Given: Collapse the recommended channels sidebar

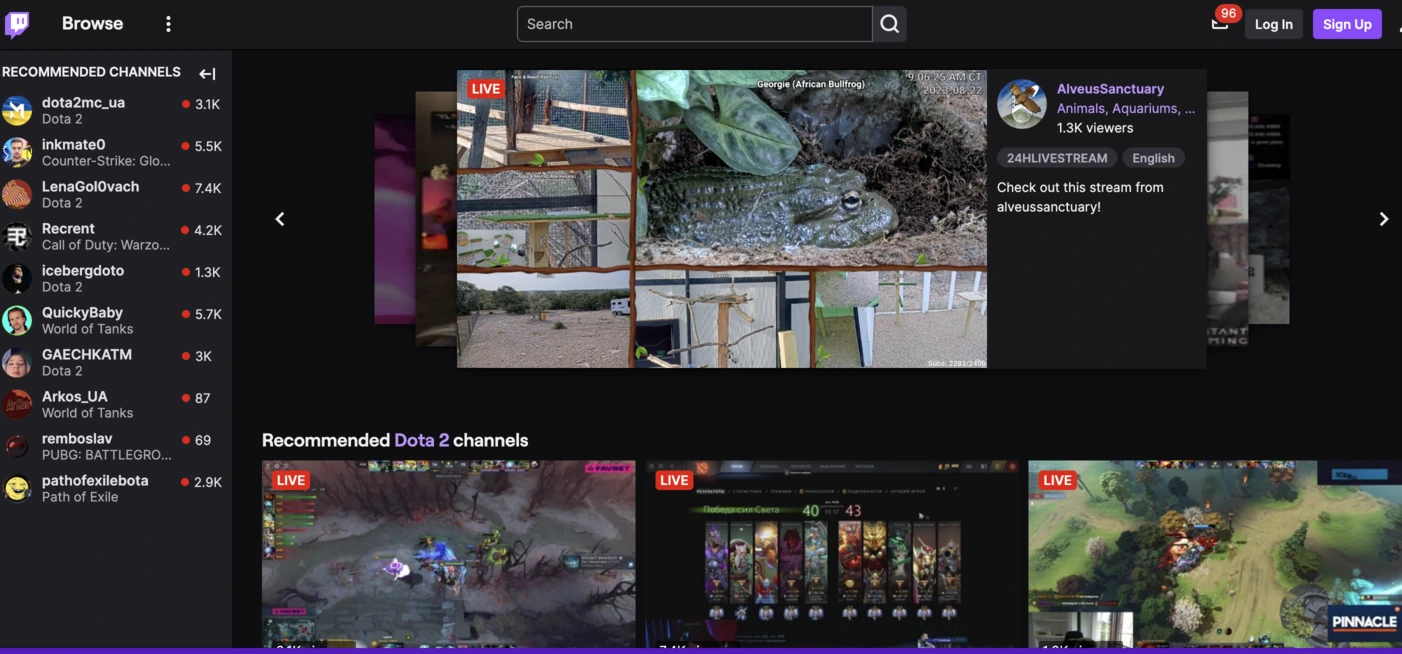Looking at the screenshot, I should click(207, 73).
